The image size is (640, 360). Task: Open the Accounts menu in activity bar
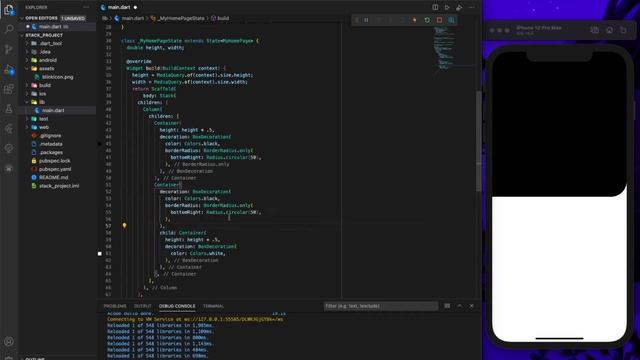click(x=9, y=342)
